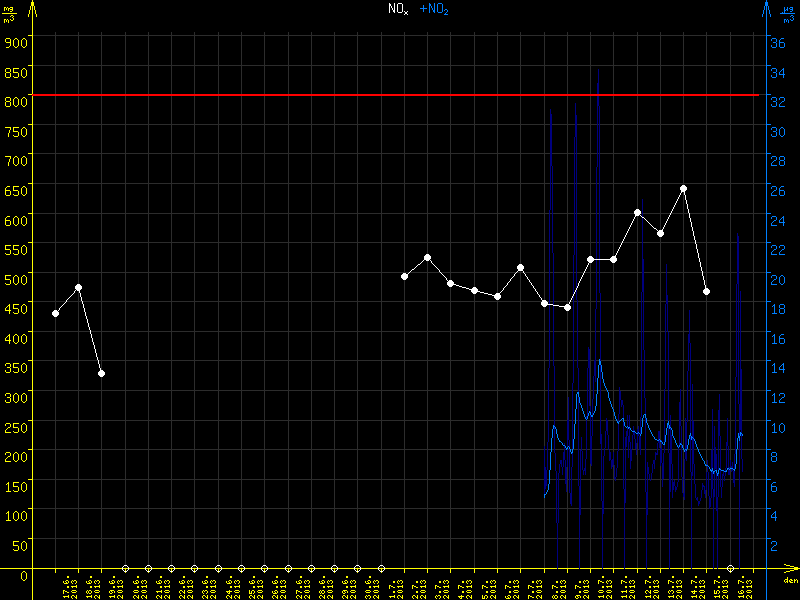
Task: Click the white NOx legend label
Action: (x=399, y=9)
